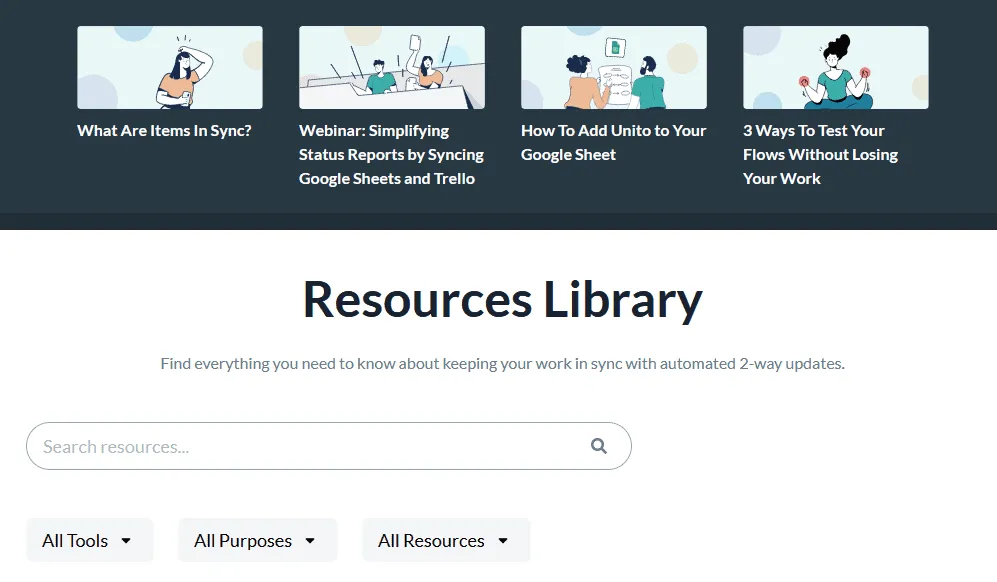Click the thumbnail of the woman scratching her head
The height and width of the screenshot is (582, 997).
click(170, 68)
